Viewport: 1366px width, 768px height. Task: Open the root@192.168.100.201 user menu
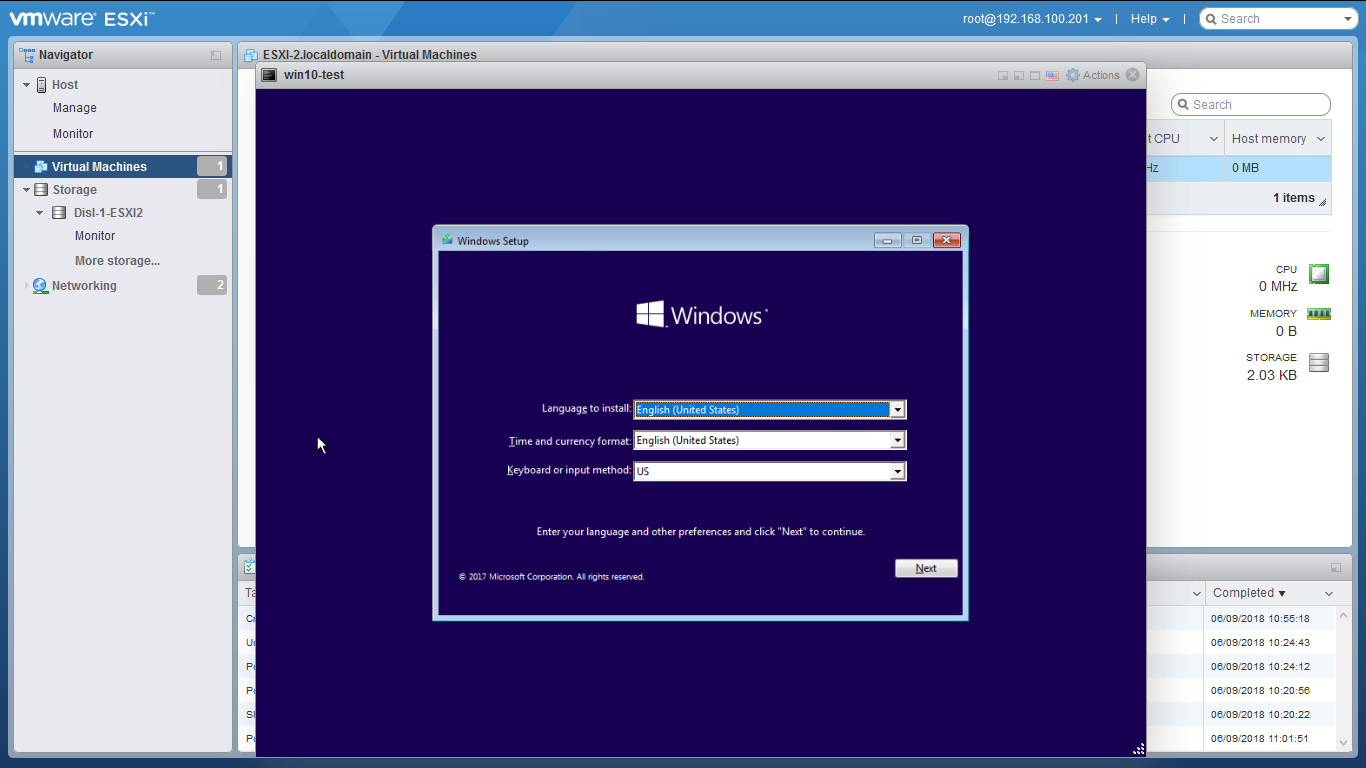coord(1032,19)
